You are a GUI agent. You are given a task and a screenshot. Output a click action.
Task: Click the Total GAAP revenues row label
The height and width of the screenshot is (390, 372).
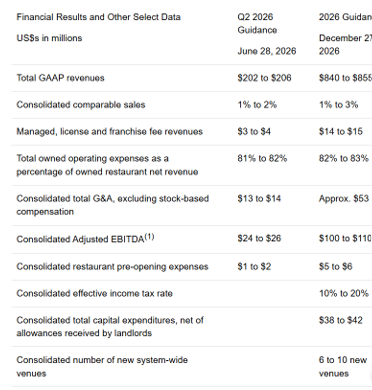[x=60, y=78]
